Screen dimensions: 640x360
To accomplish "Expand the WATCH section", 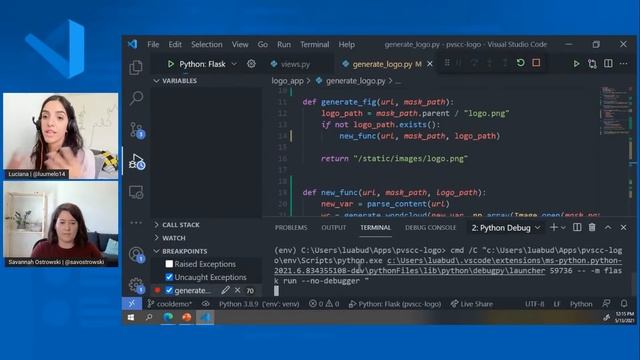I will point(170,238).
